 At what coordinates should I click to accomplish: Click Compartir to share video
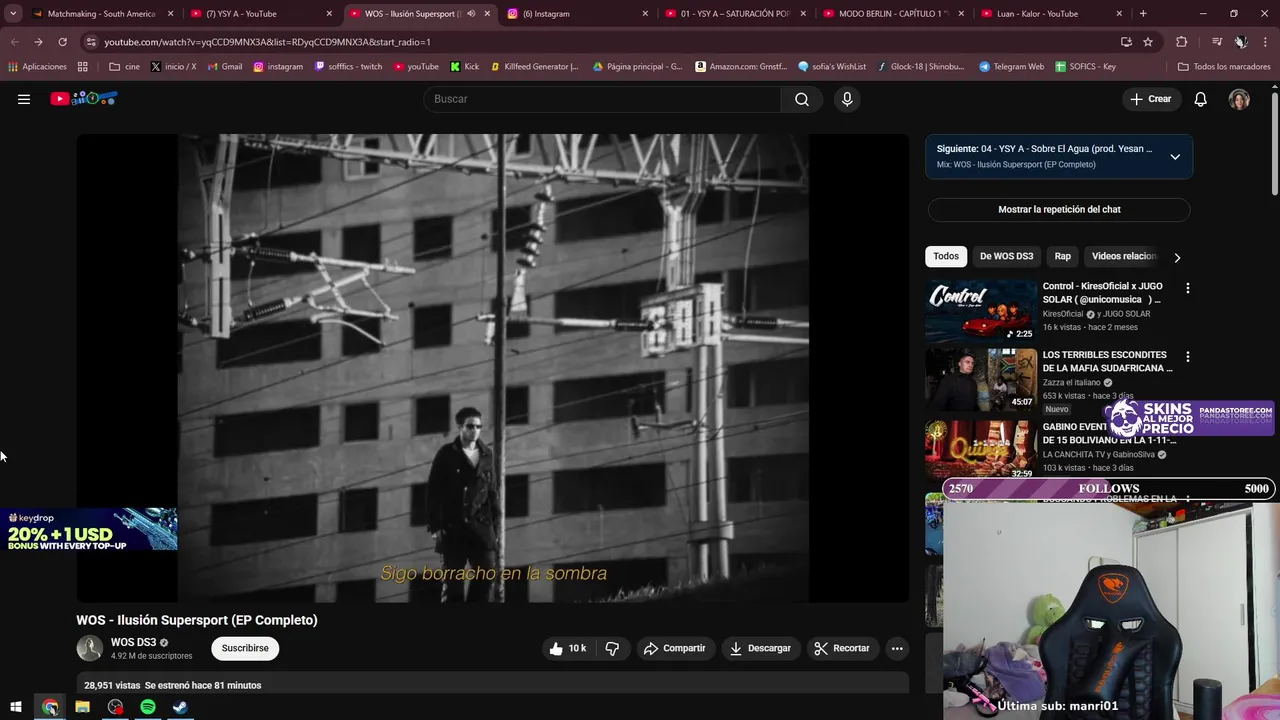675,648
